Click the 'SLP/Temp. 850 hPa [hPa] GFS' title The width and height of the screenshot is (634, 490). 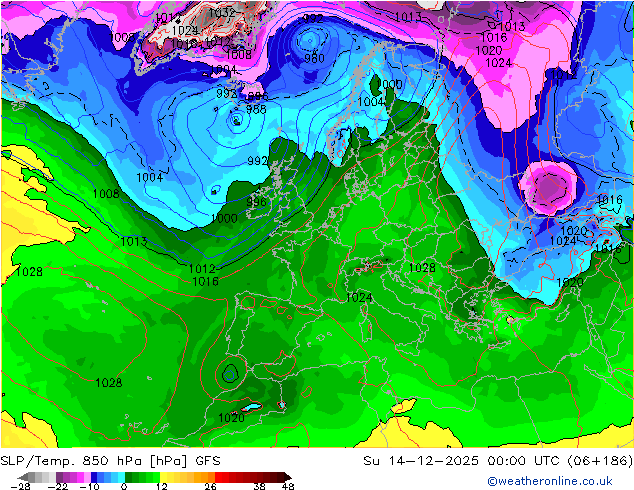(110, 461)
